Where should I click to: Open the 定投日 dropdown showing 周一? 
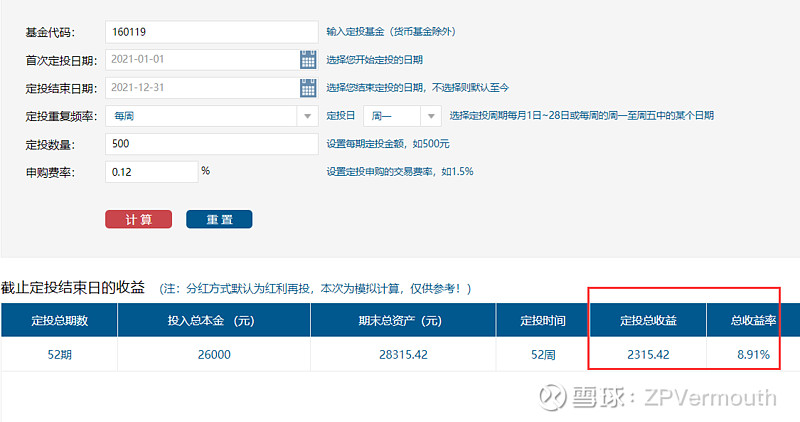[x=430, y=116]
